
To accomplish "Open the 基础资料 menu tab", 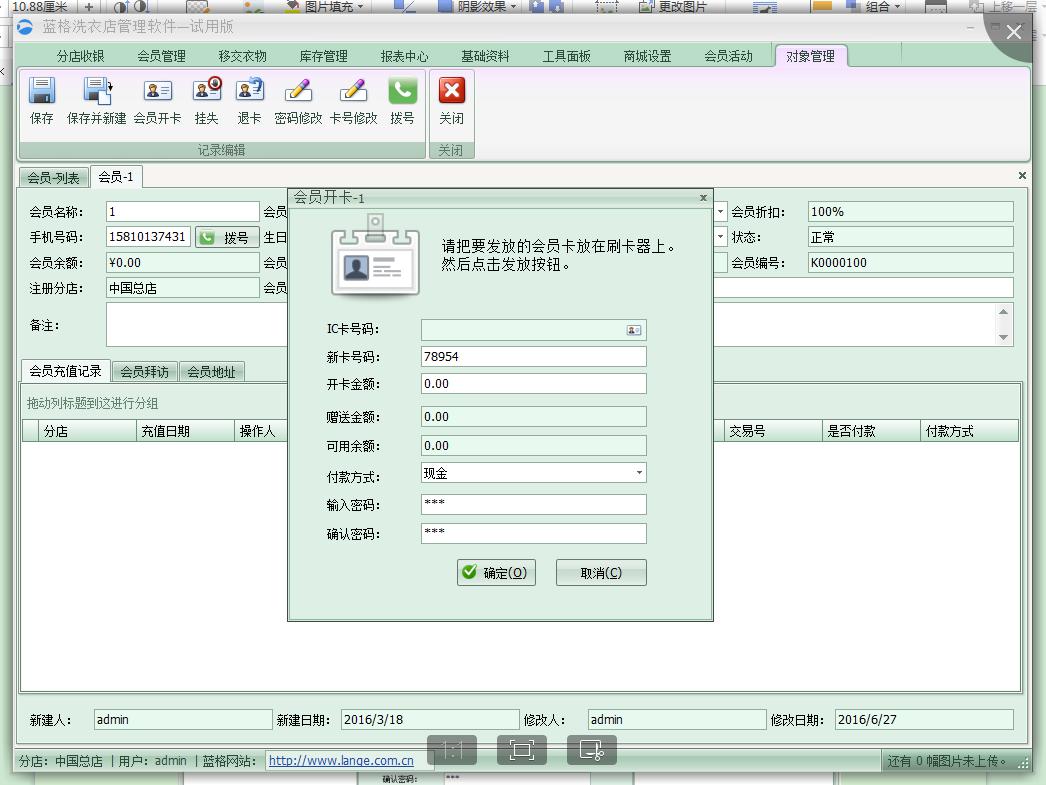I will pyautogui.click(x=485, y=56).
